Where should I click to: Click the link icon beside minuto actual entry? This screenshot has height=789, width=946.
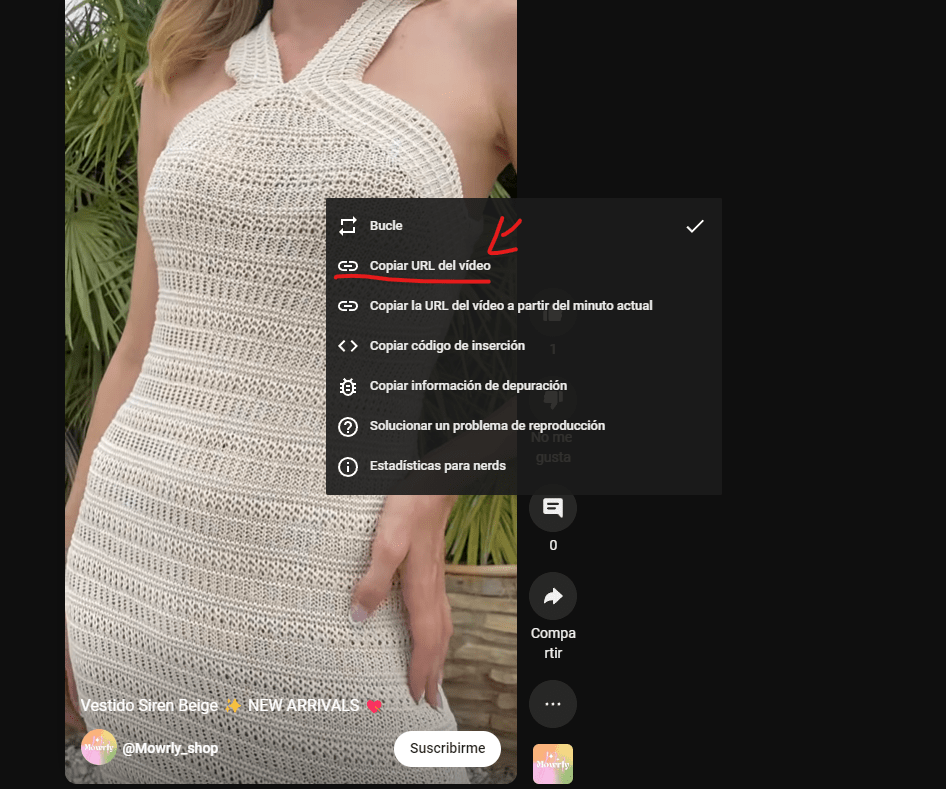[x=348, y=306]
